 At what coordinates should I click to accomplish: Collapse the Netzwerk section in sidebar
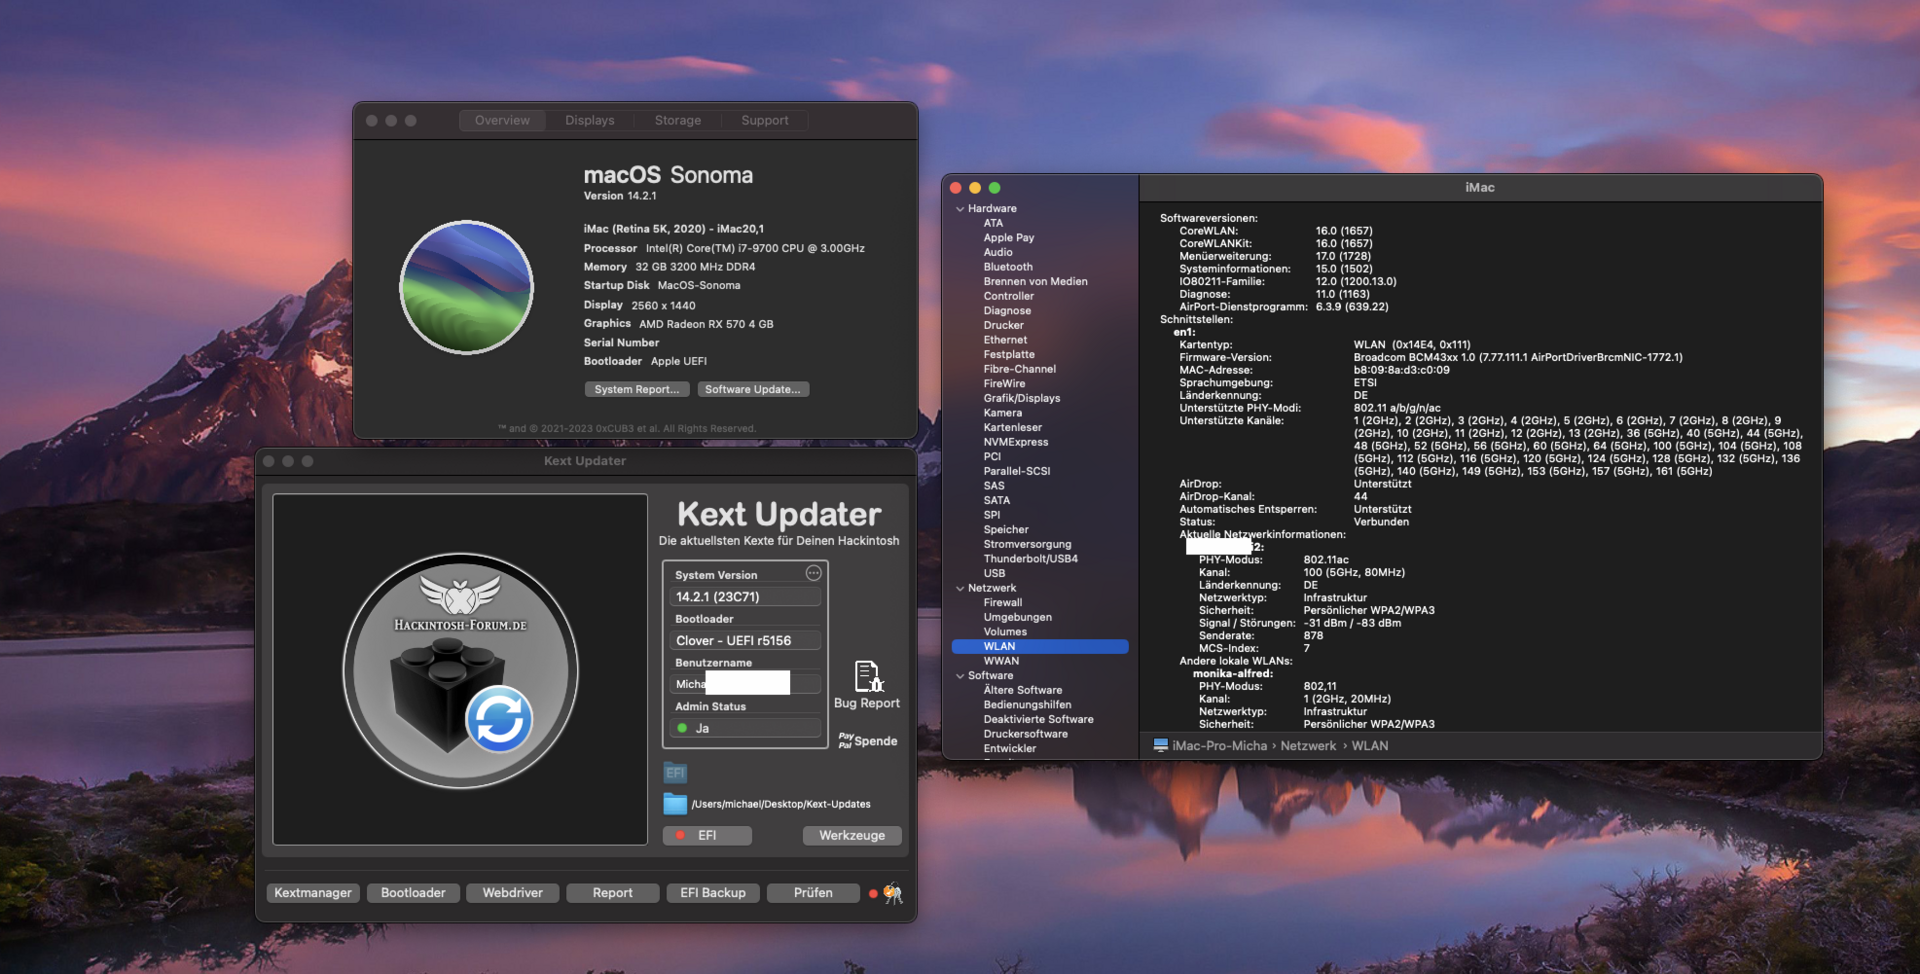[x=960, y=588]
